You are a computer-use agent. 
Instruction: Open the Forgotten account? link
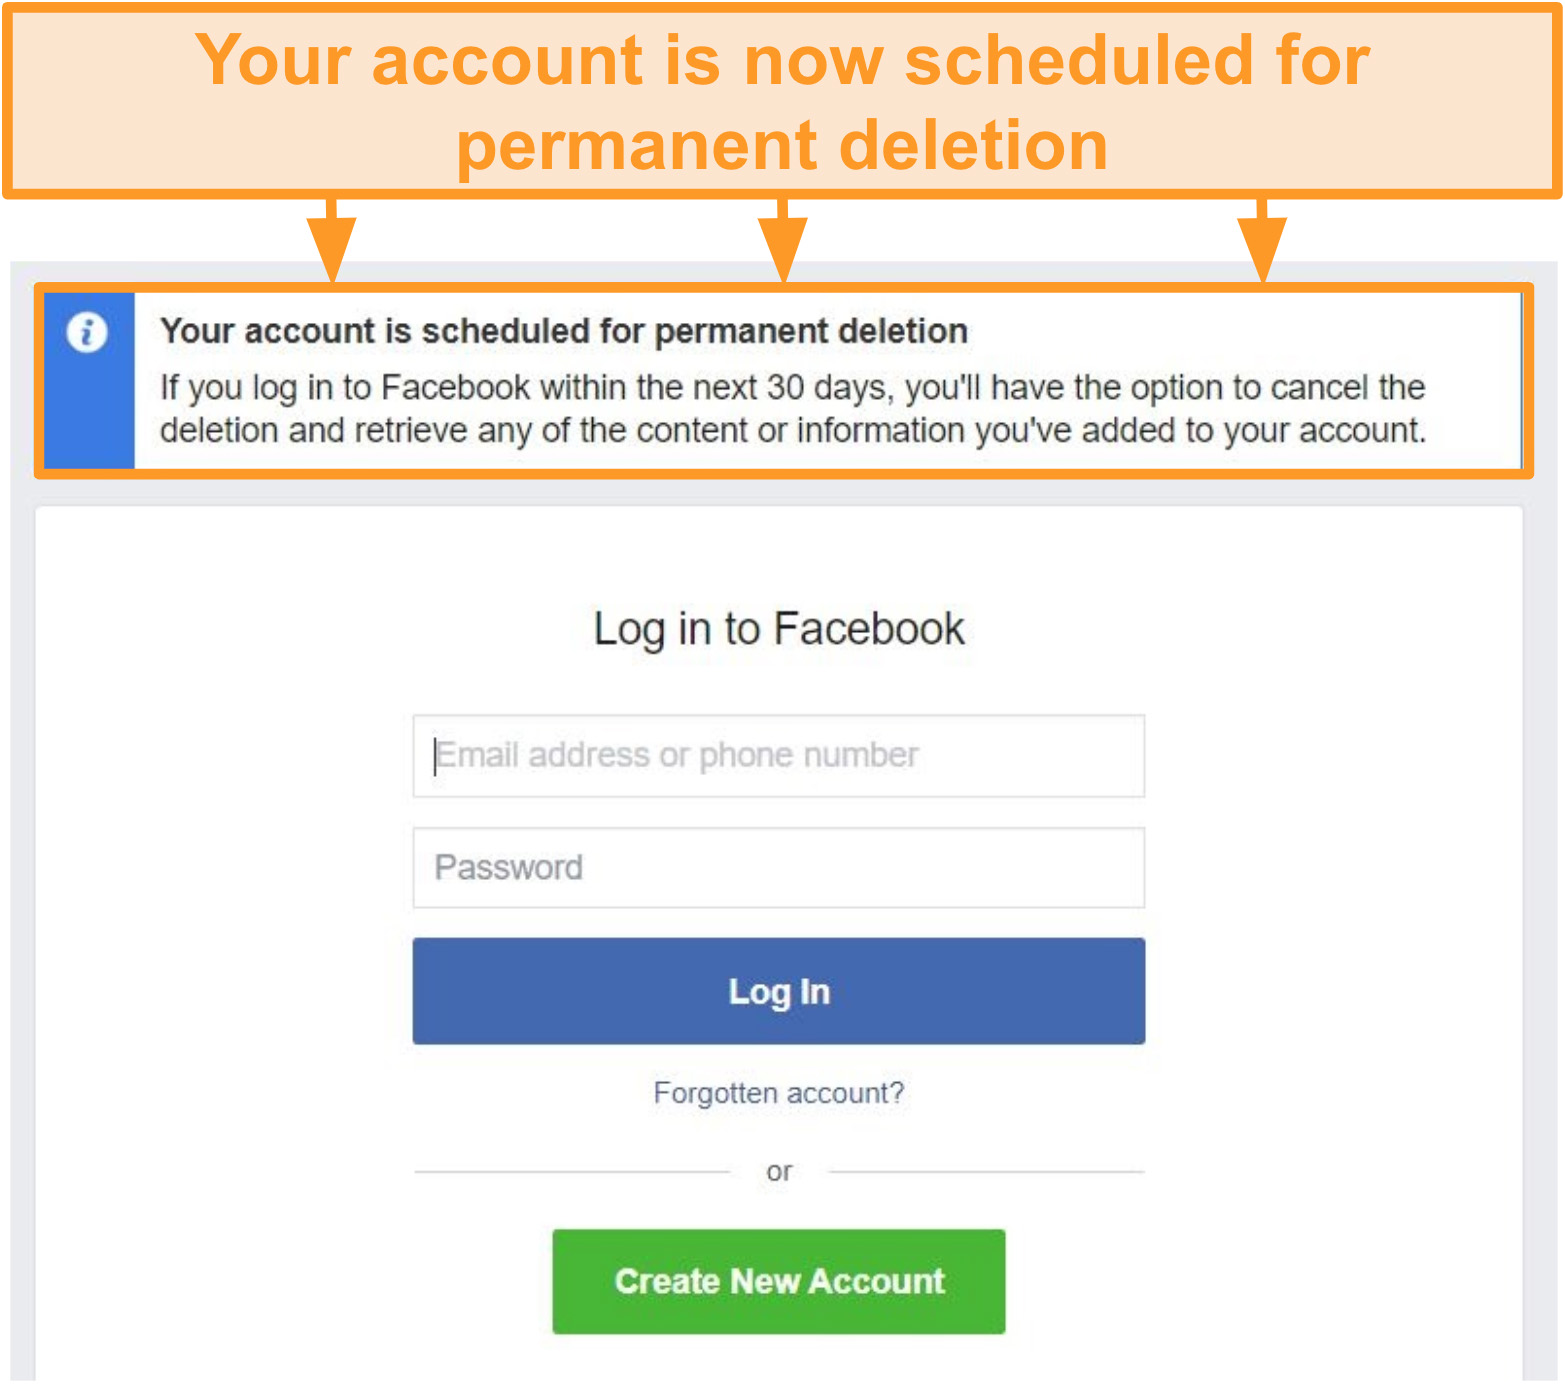(x=778, y=1093)
